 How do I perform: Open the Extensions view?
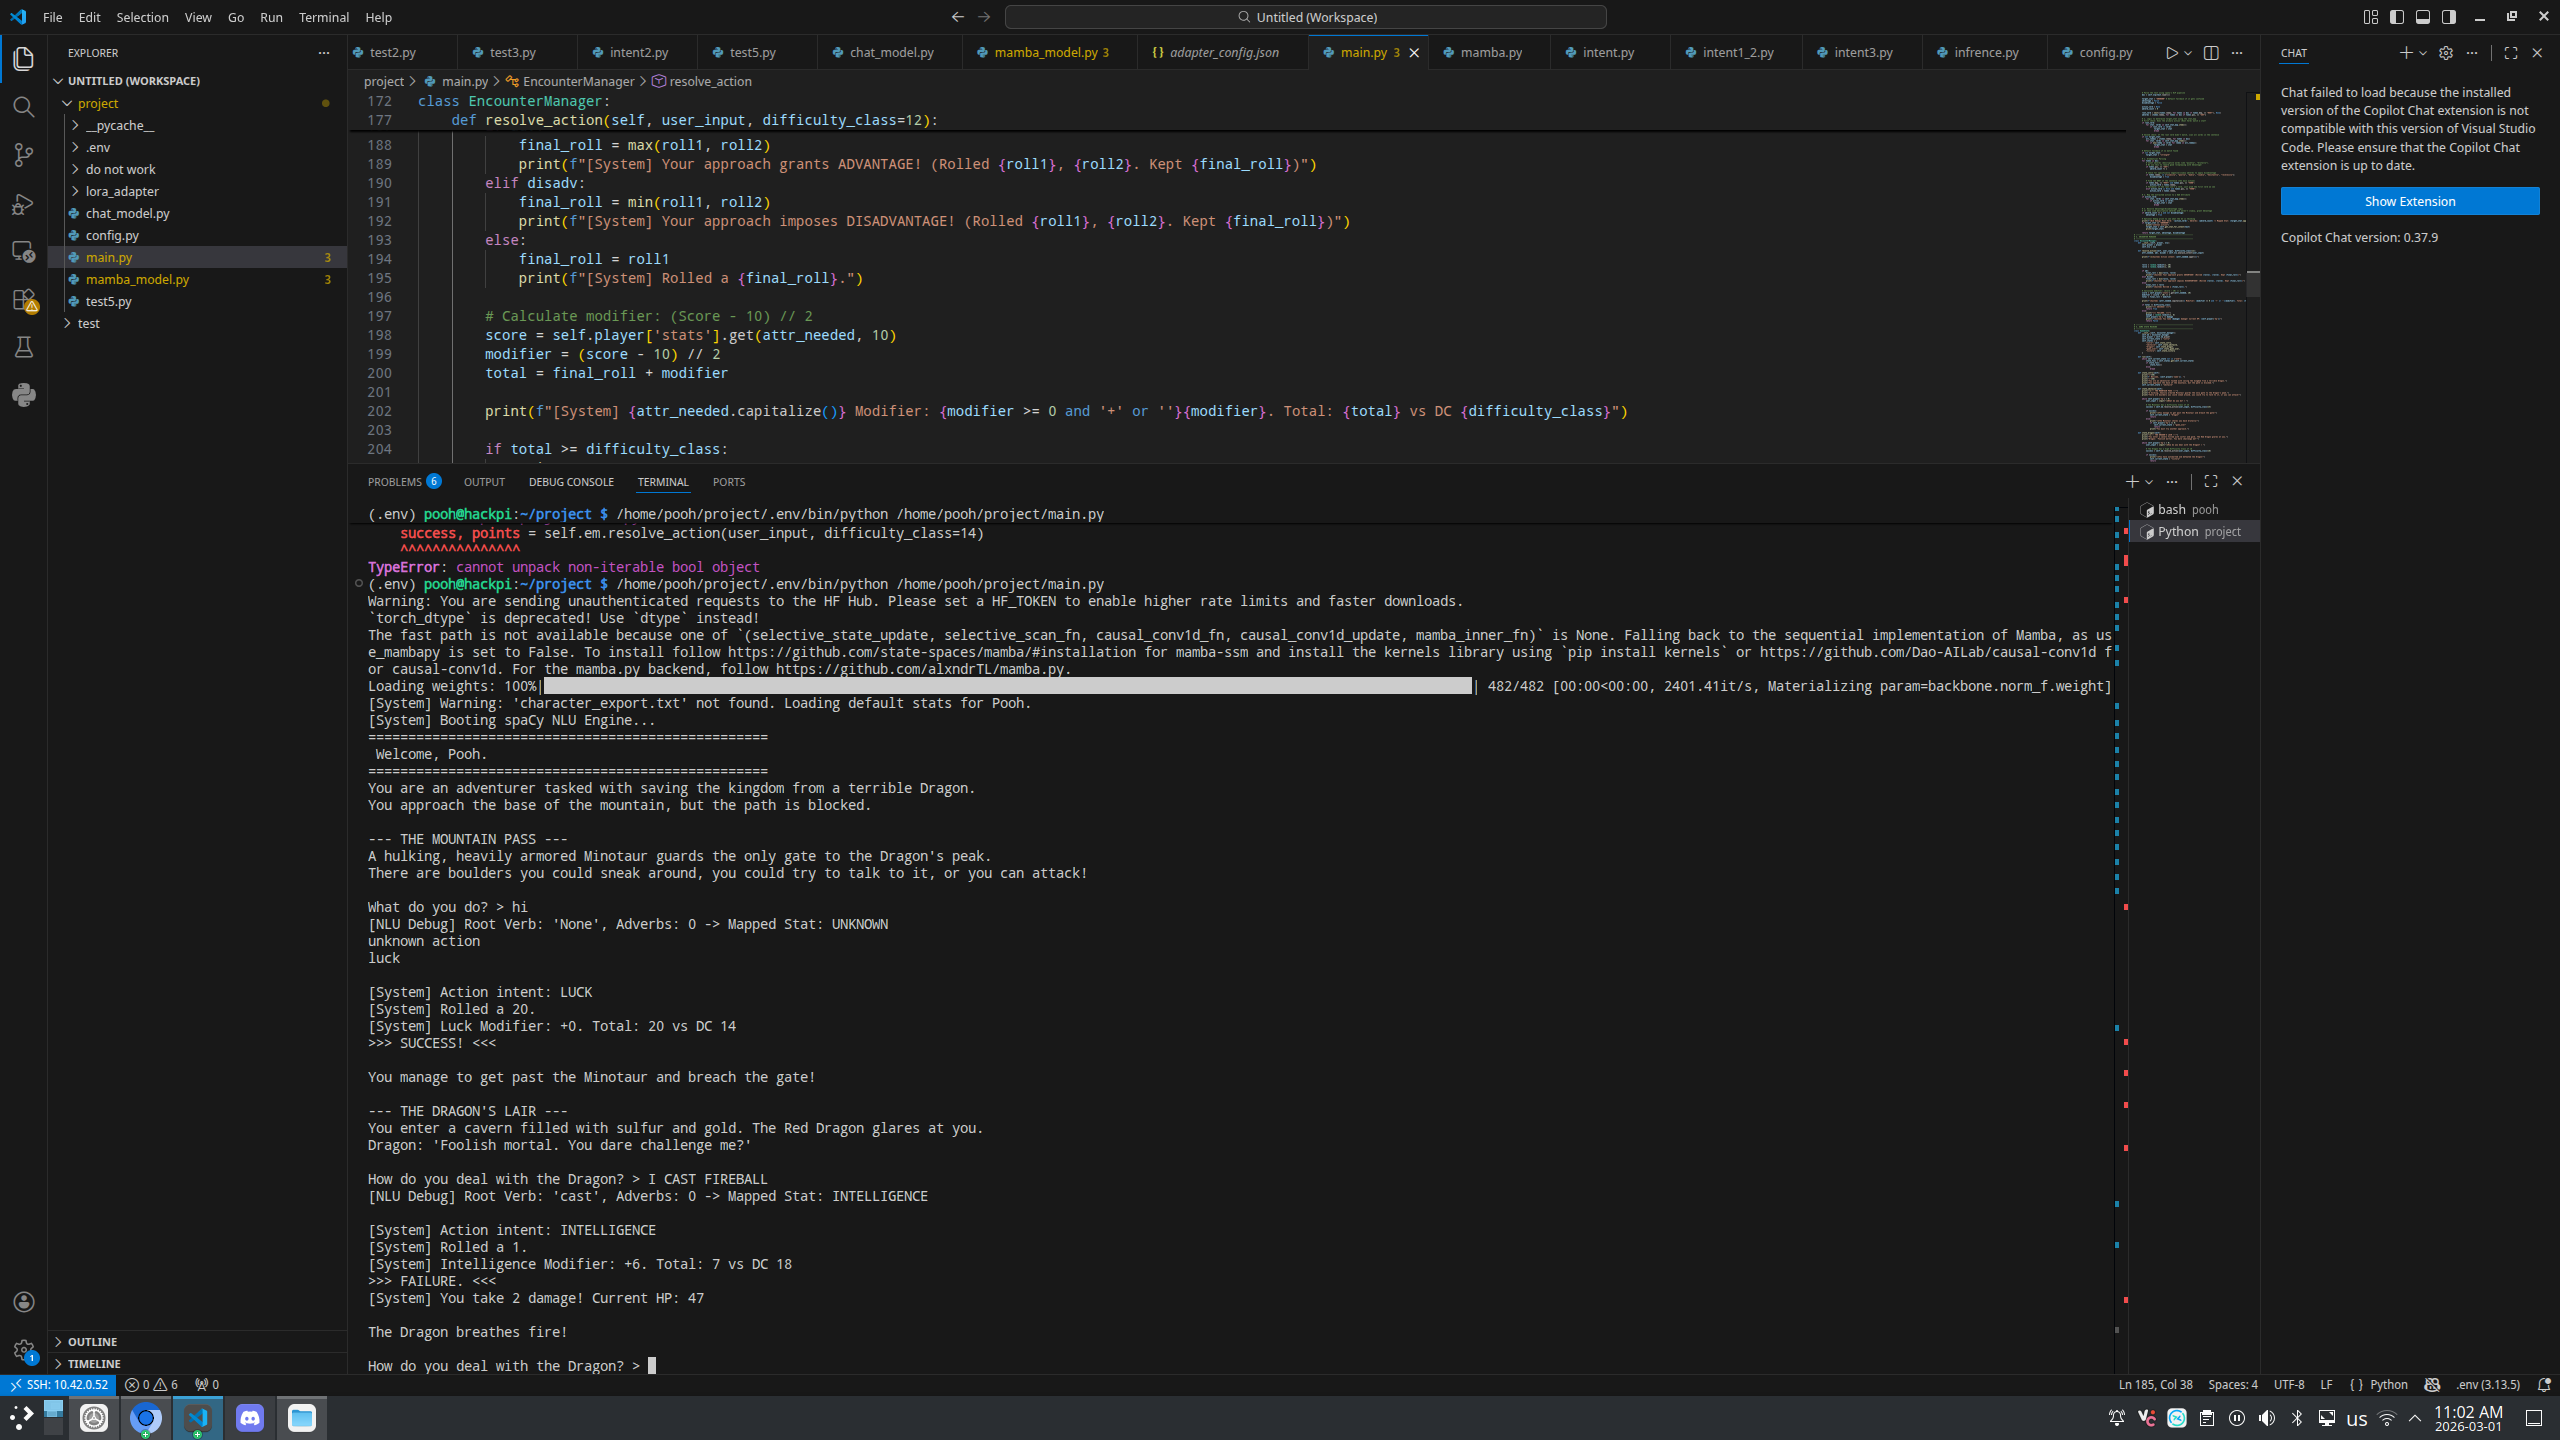point(23,299)
